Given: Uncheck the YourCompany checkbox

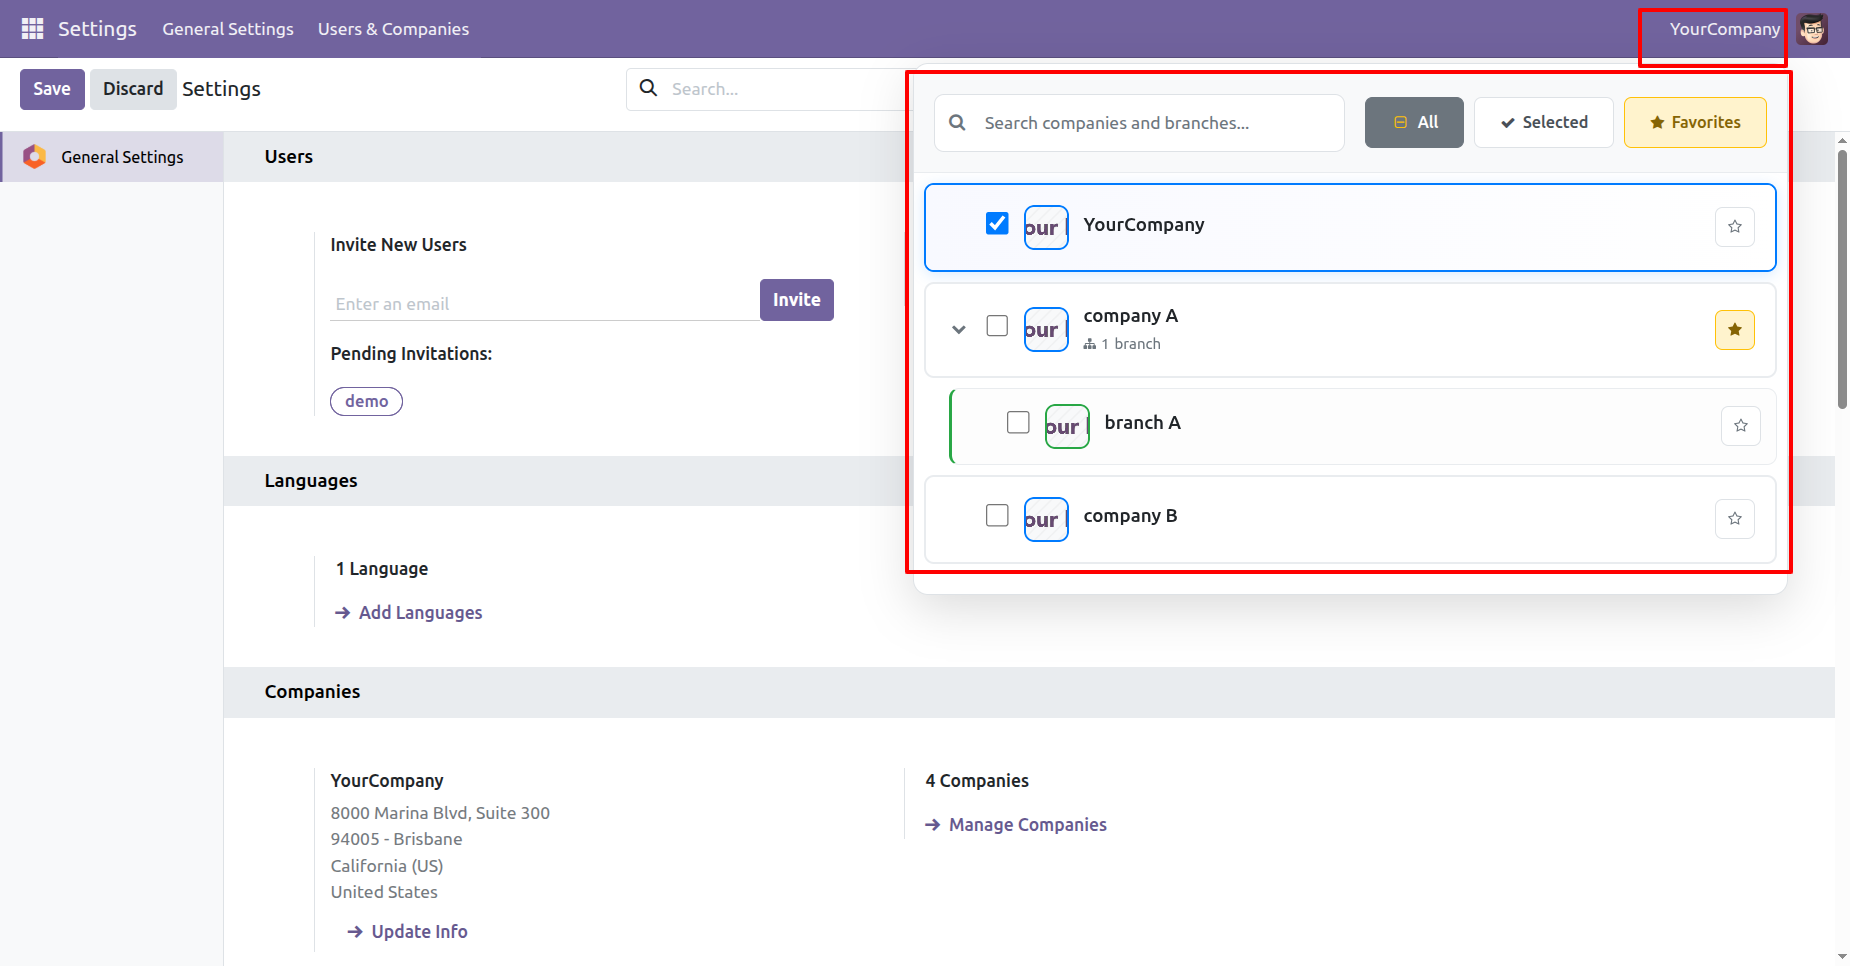Looking at the screenshot, I should pos(997,223).
